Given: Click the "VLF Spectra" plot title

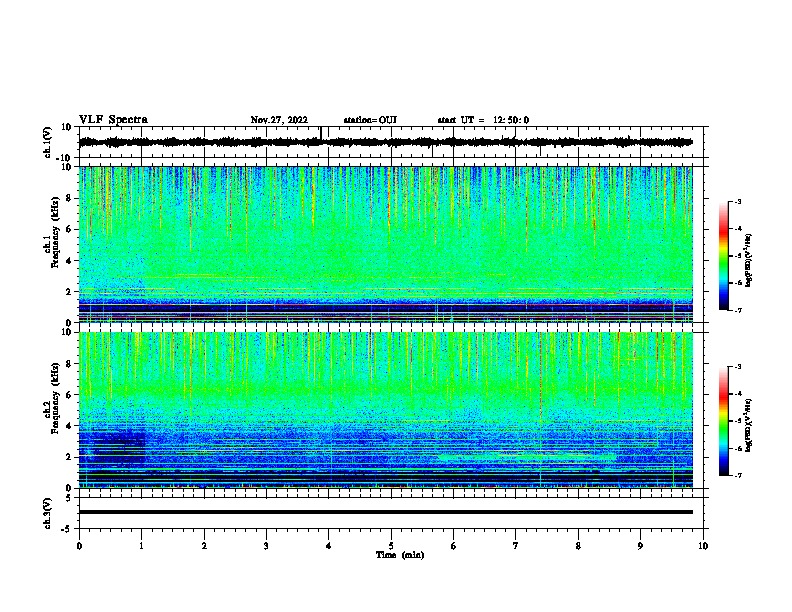Looking at the screenshot, I should (x=113, y=120).
